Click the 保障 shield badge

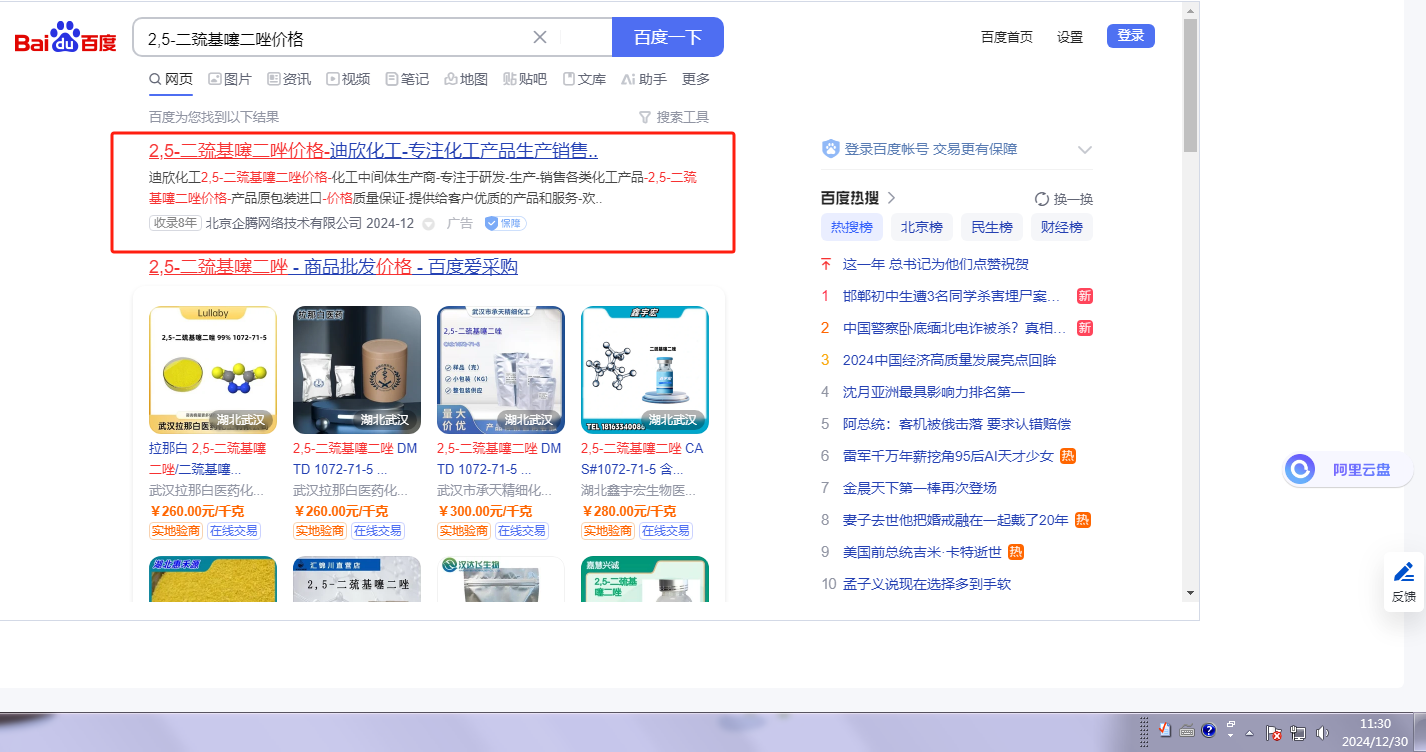(x=505, y=223)
